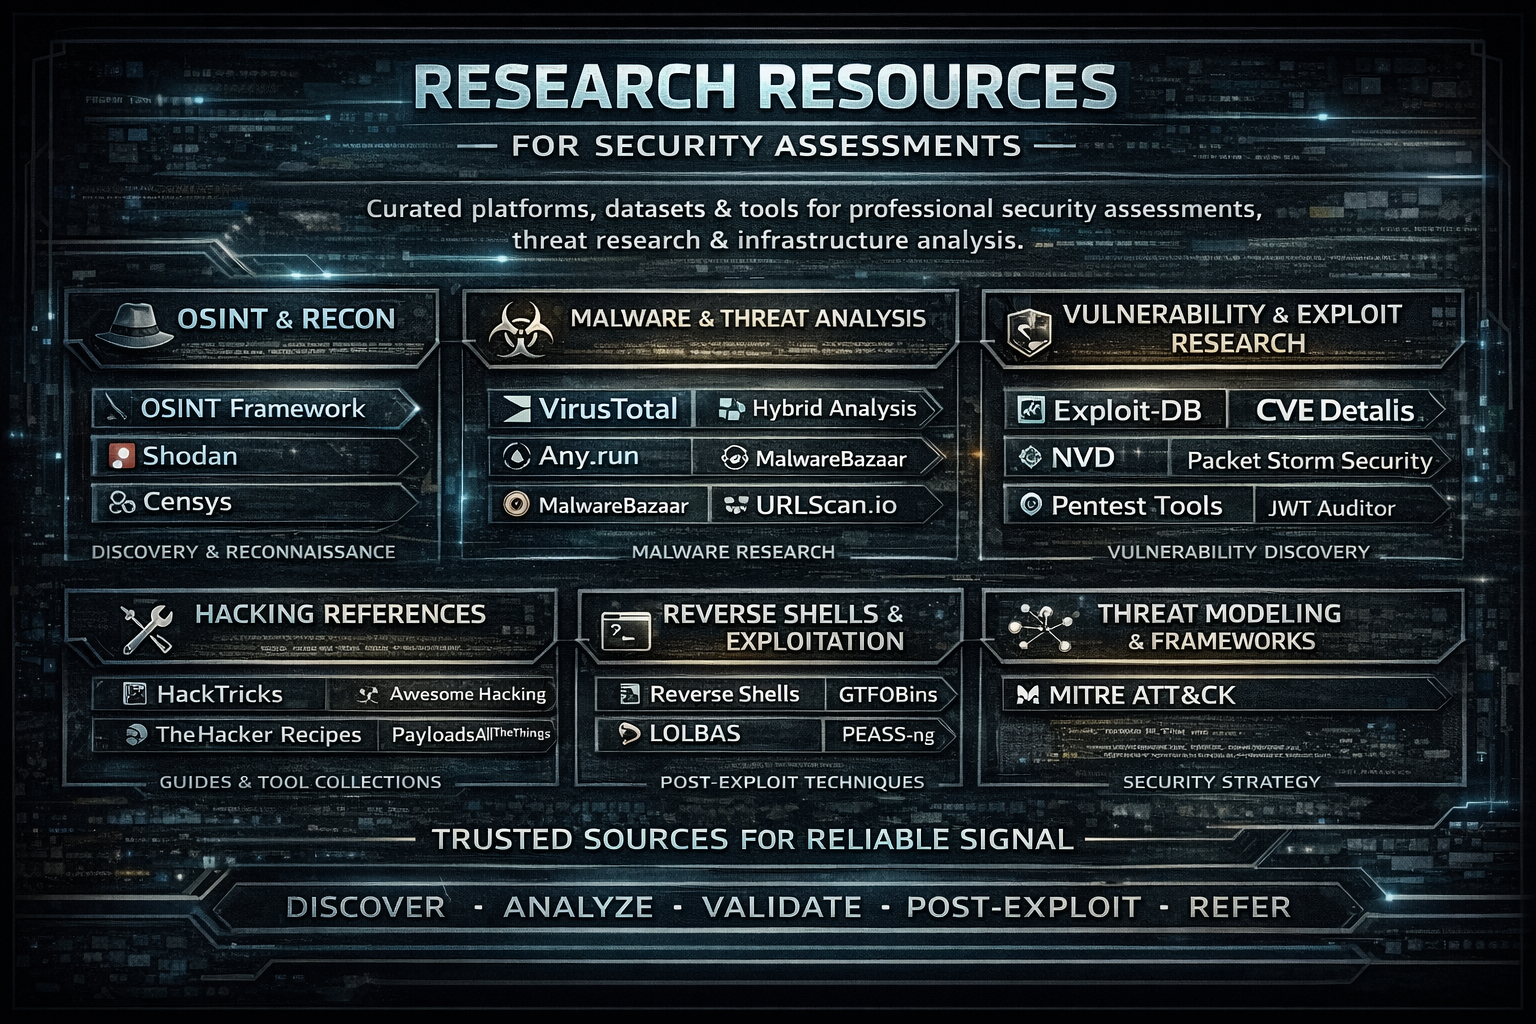Image resolution: width=1536 pixels, height=1024 pixels.
Task: Click the red Shodan icon
Action: click(121, 457)
